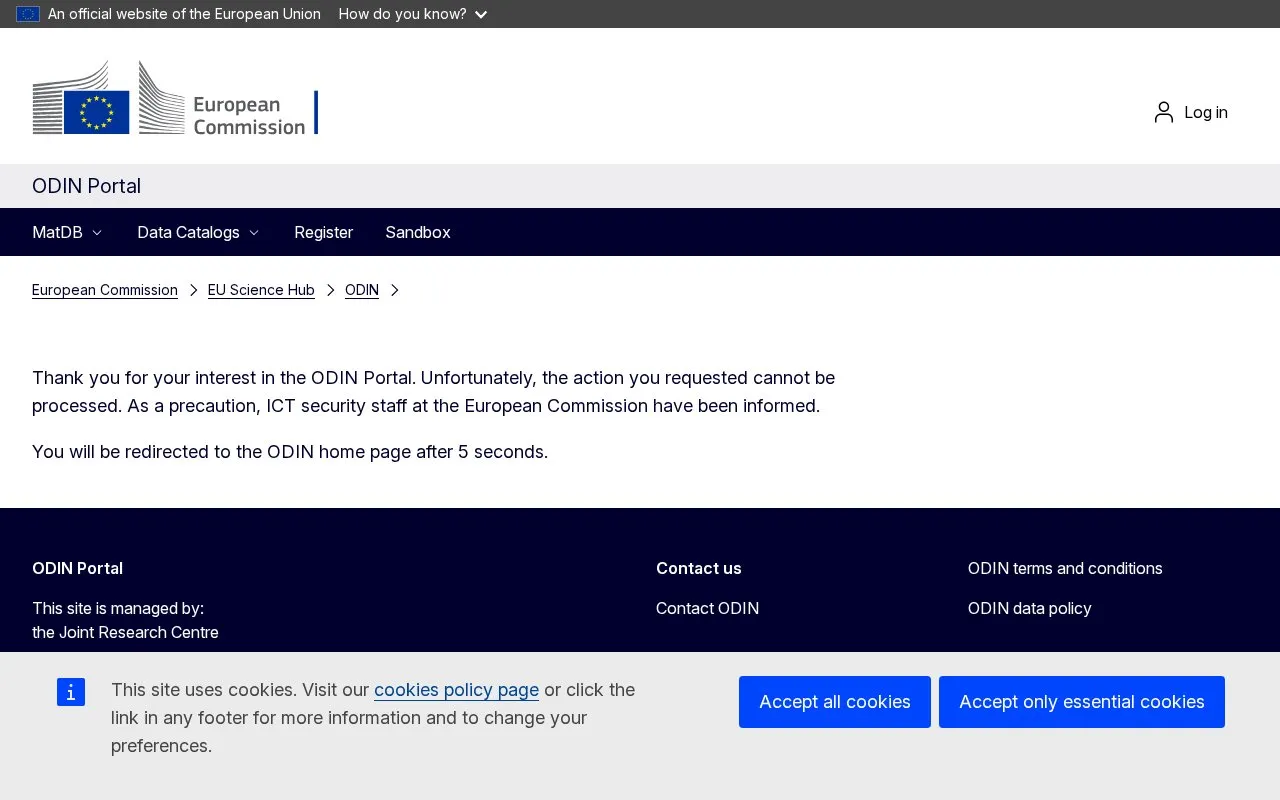Accept all cookies
Screen dimensions: 1280x800
835,702
